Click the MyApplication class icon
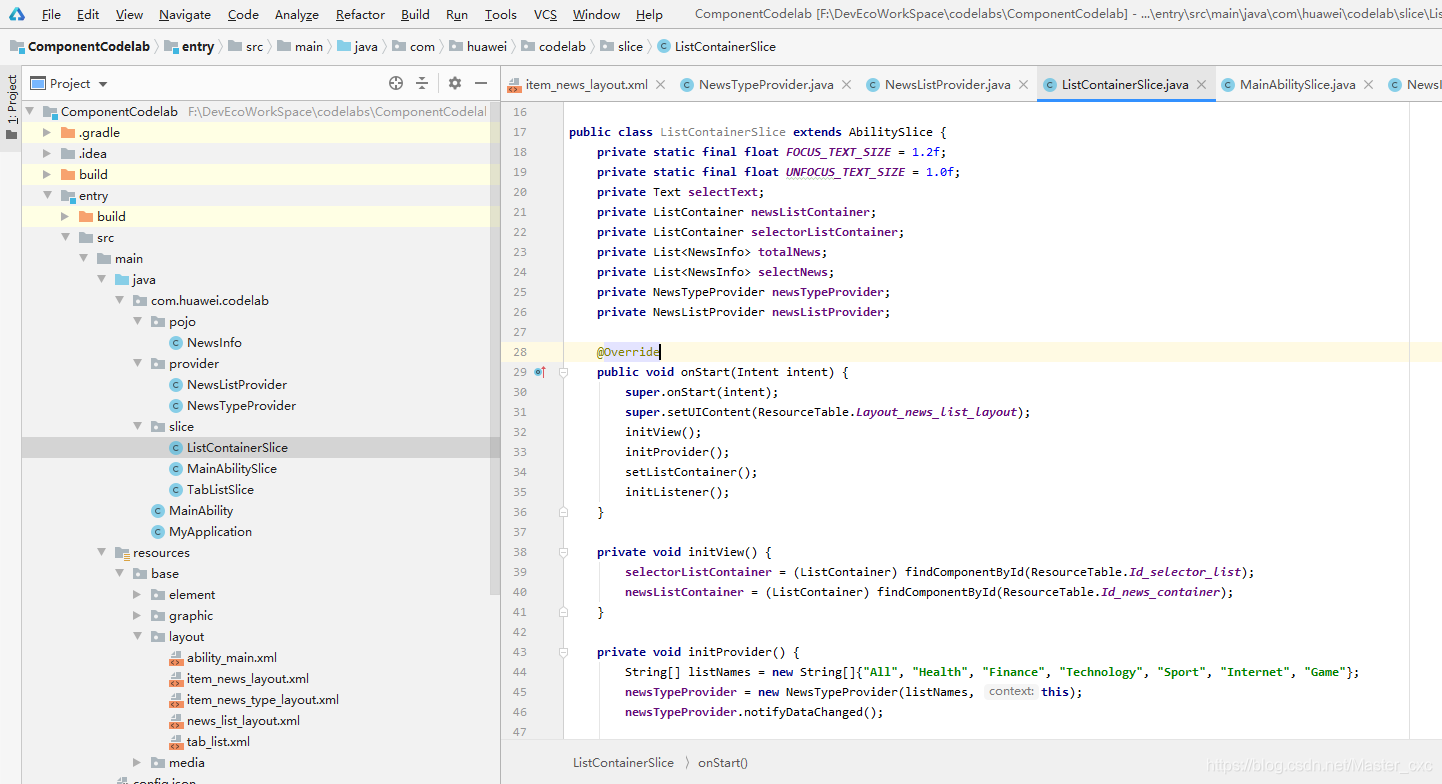The height and width of the screenshot is (784, 1442). tap(158, 532)
